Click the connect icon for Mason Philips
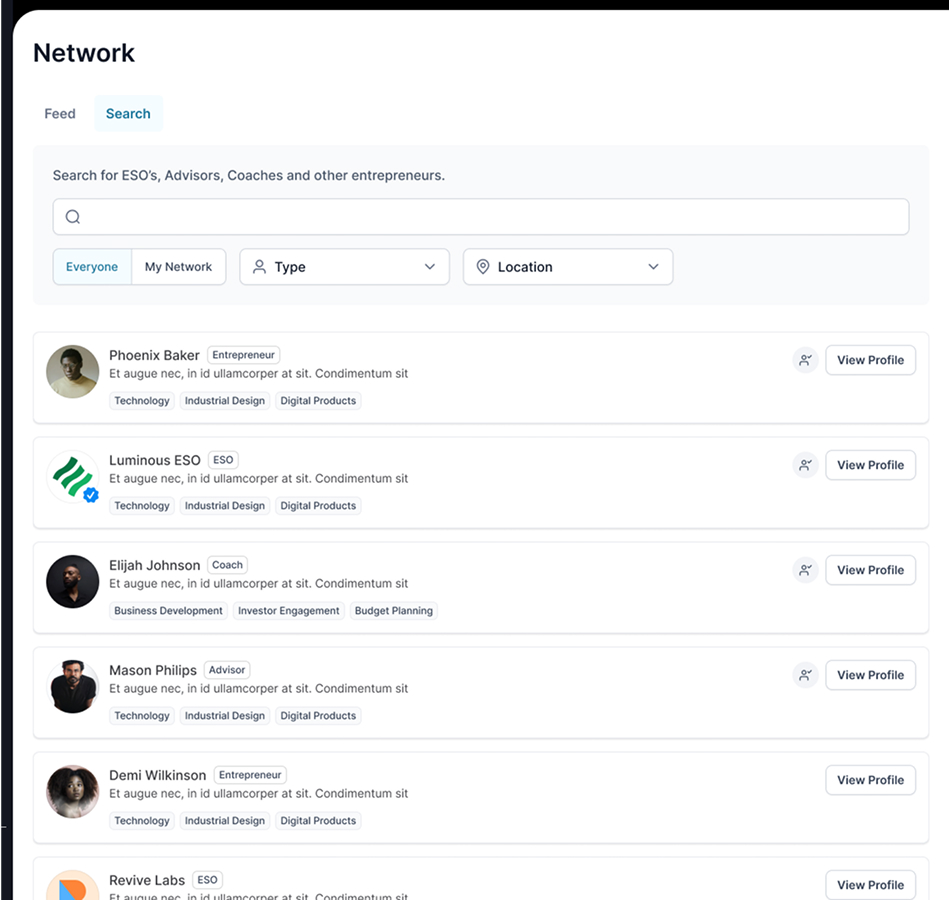 coord(805,675)
